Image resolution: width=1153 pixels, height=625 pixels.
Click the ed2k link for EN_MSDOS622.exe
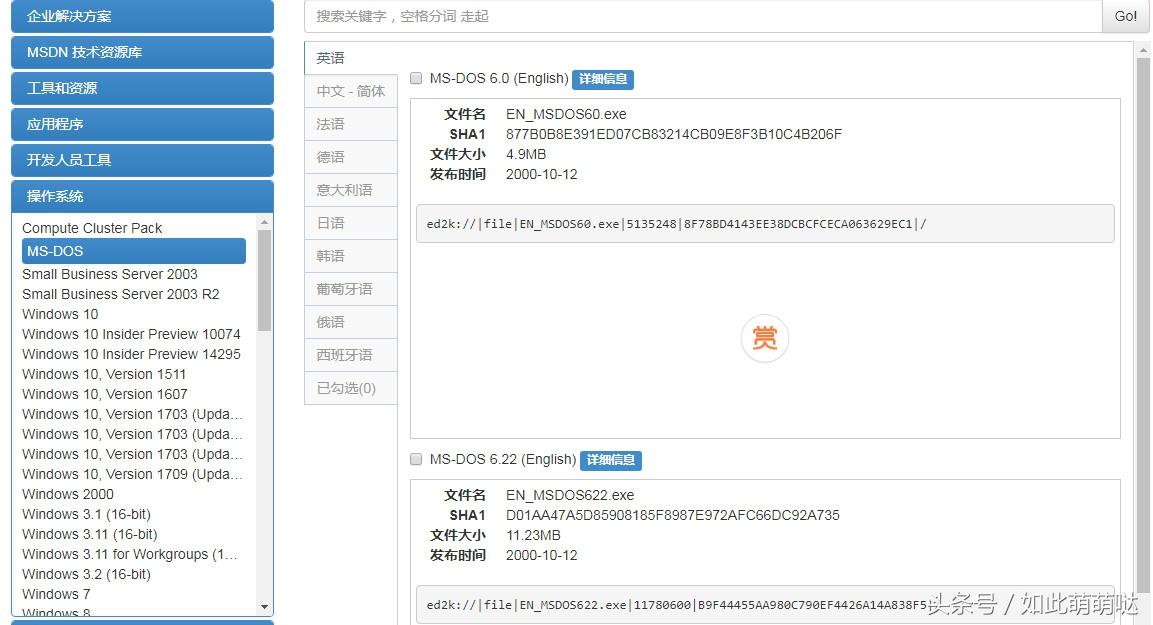pos(680,605)
